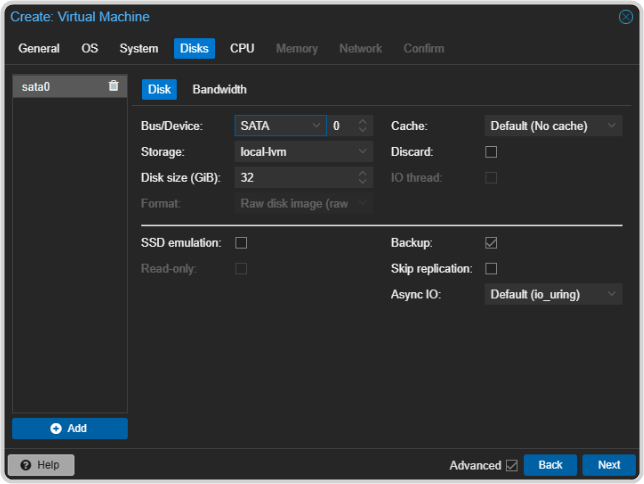Screen dimensions: 644x484
Task: Delete sata0 disk with trash icon
Action: pos(114,87)
